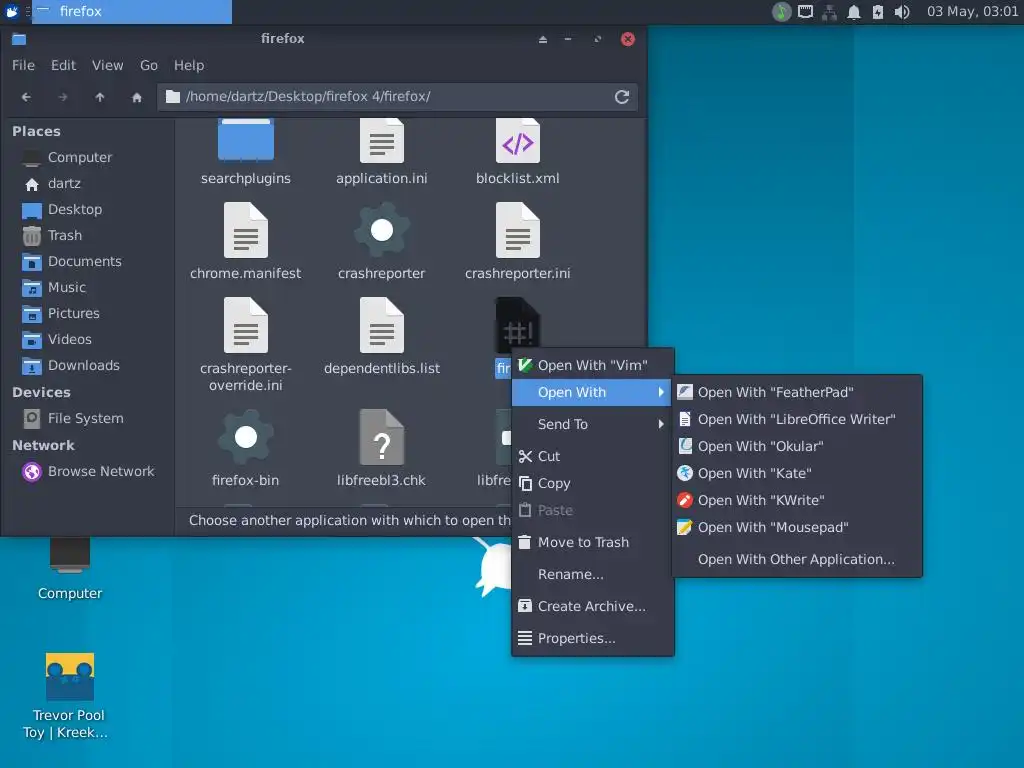Choose Open With "KWrite"
The height and width of the screenshot is (768, 1024).
point(797,500)
